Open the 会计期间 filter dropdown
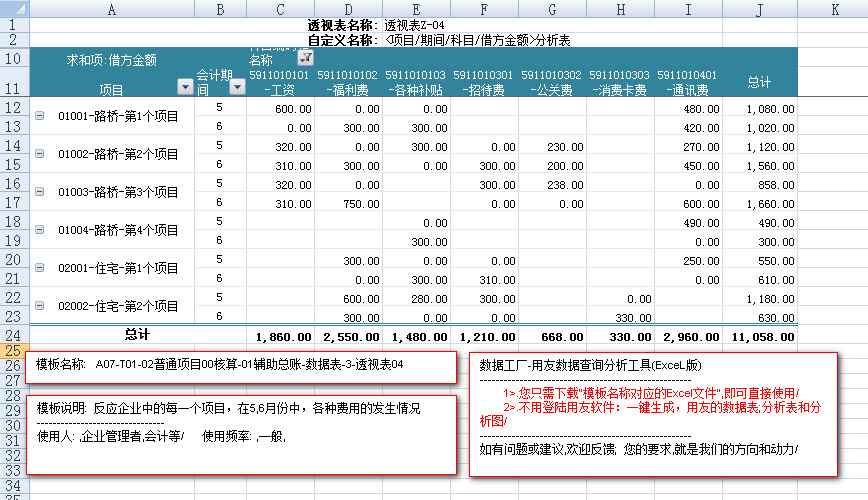 (x=237, y=88)
